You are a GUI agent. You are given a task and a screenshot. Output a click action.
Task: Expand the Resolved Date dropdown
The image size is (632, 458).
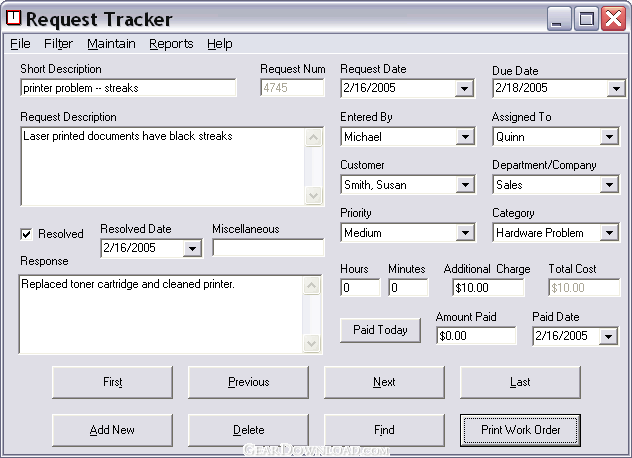(192, 248)
